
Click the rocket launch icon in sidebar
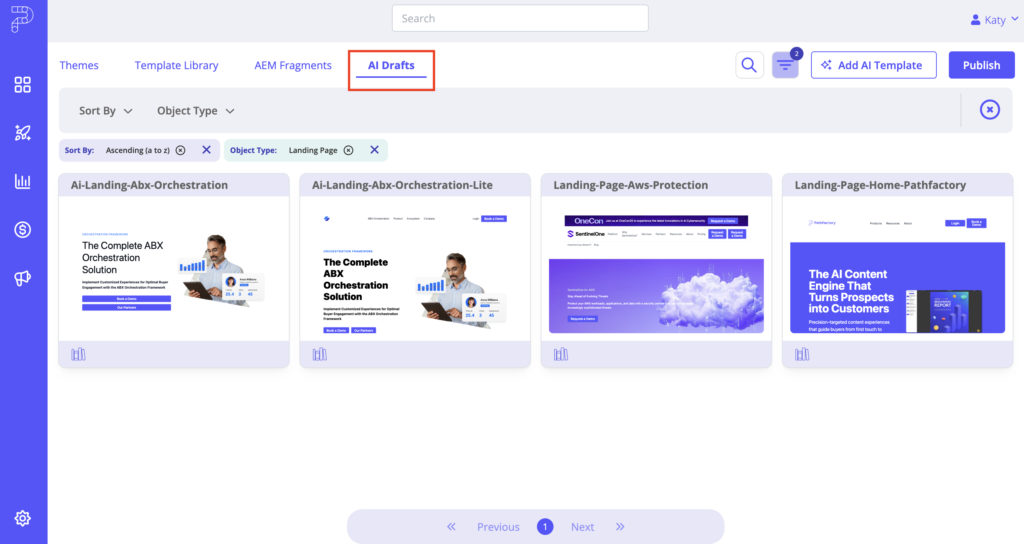pos(23,133)
